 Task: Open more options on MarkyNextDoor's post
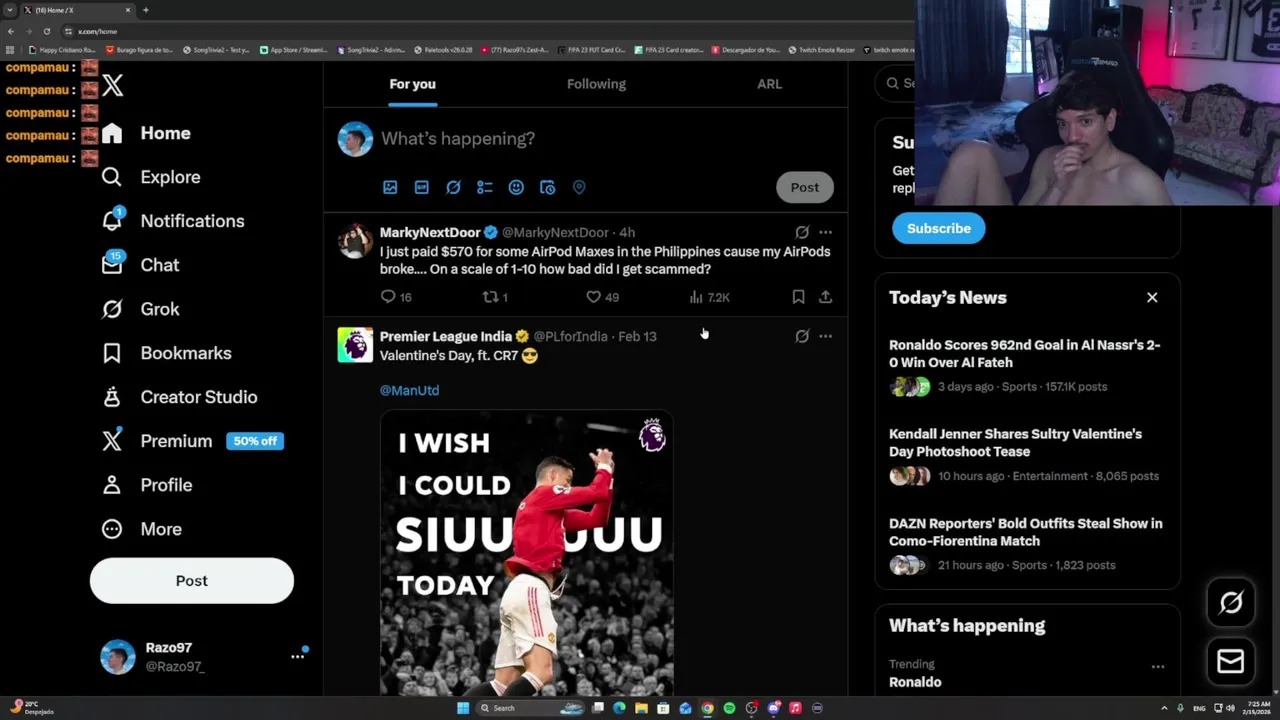coord(825,232)
